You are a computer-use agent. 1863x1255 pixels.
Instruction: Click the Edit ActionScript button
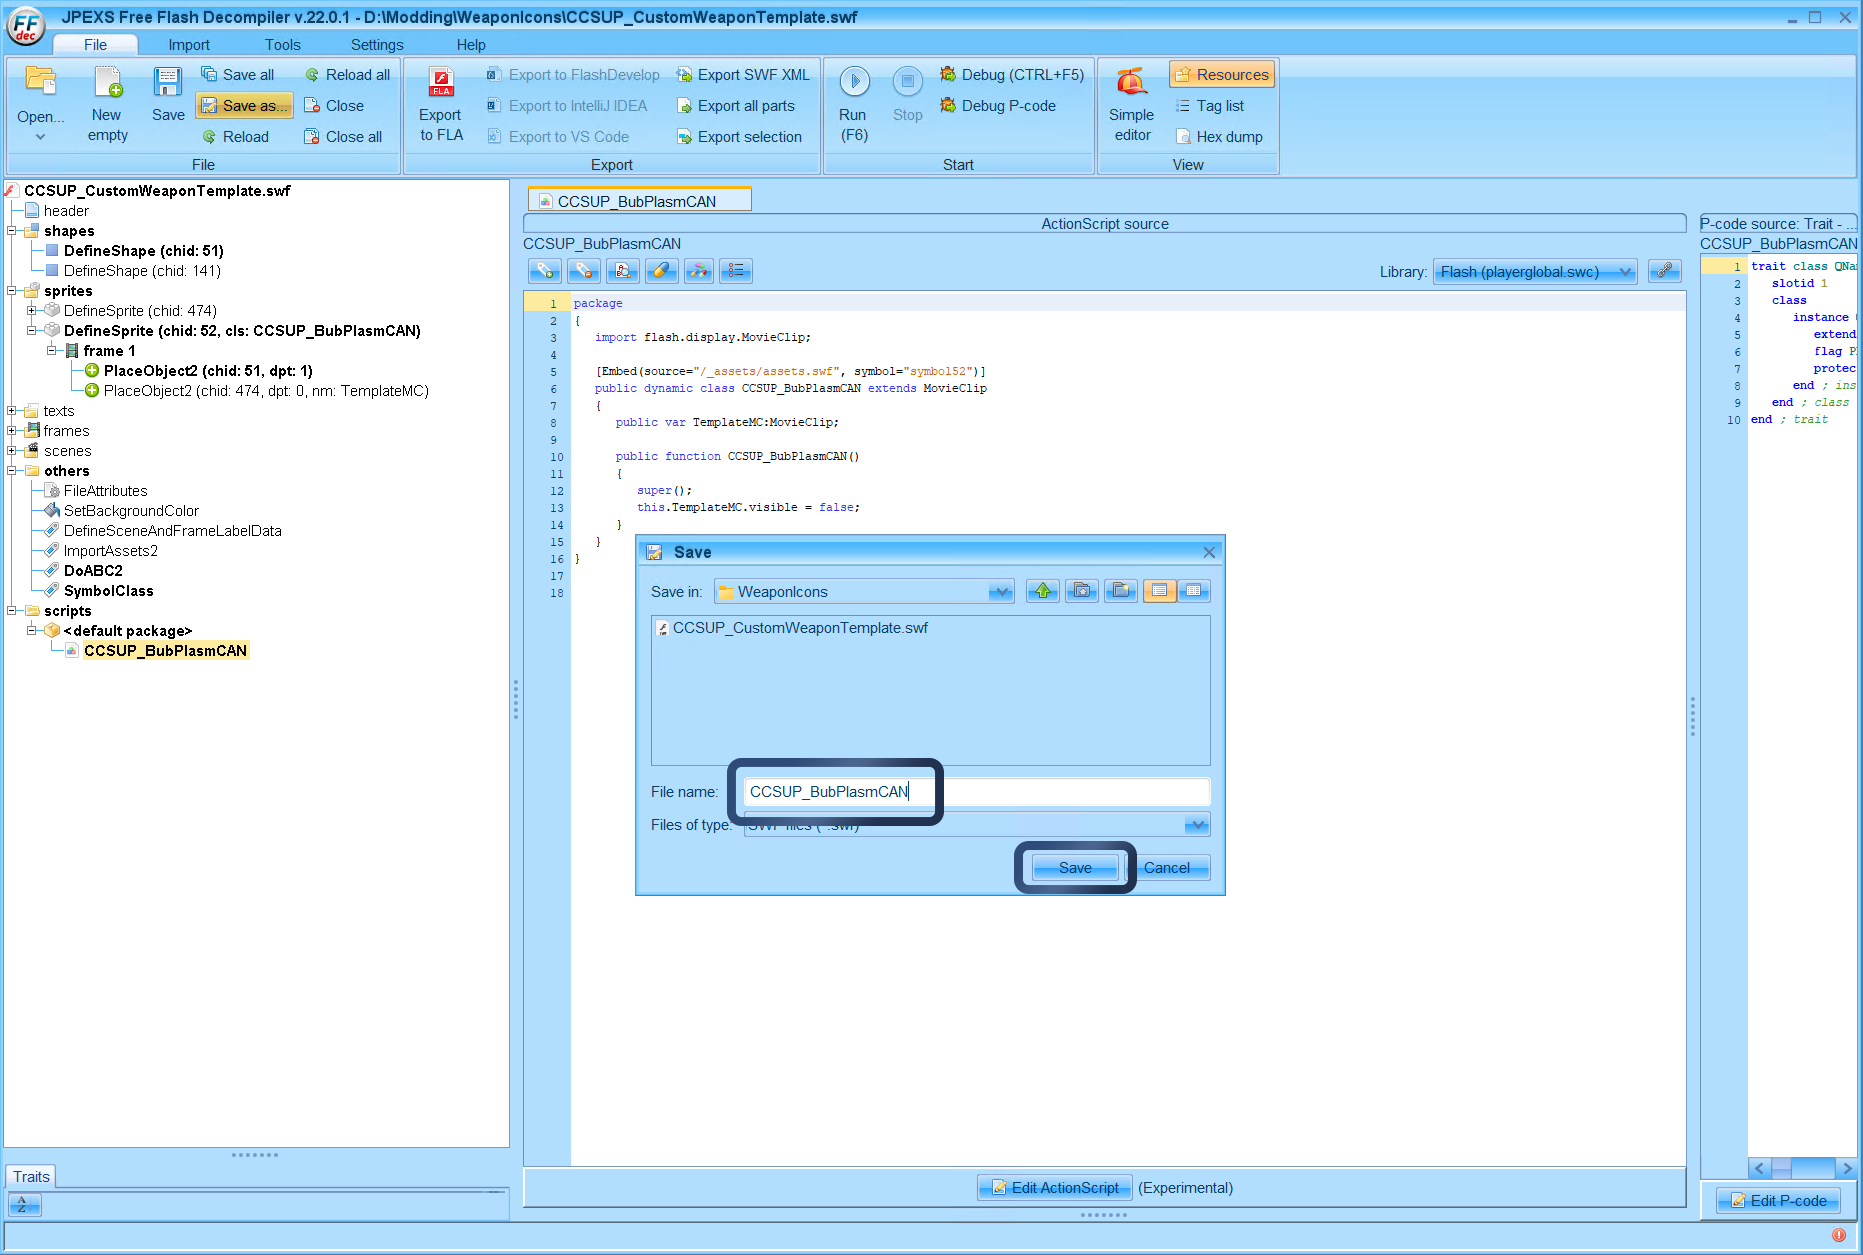click(1054, 1187)
